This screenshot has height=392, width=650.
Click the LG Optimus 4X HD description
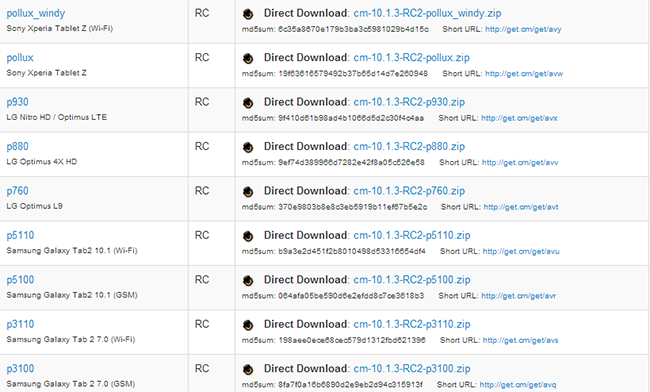pos(42,162)
